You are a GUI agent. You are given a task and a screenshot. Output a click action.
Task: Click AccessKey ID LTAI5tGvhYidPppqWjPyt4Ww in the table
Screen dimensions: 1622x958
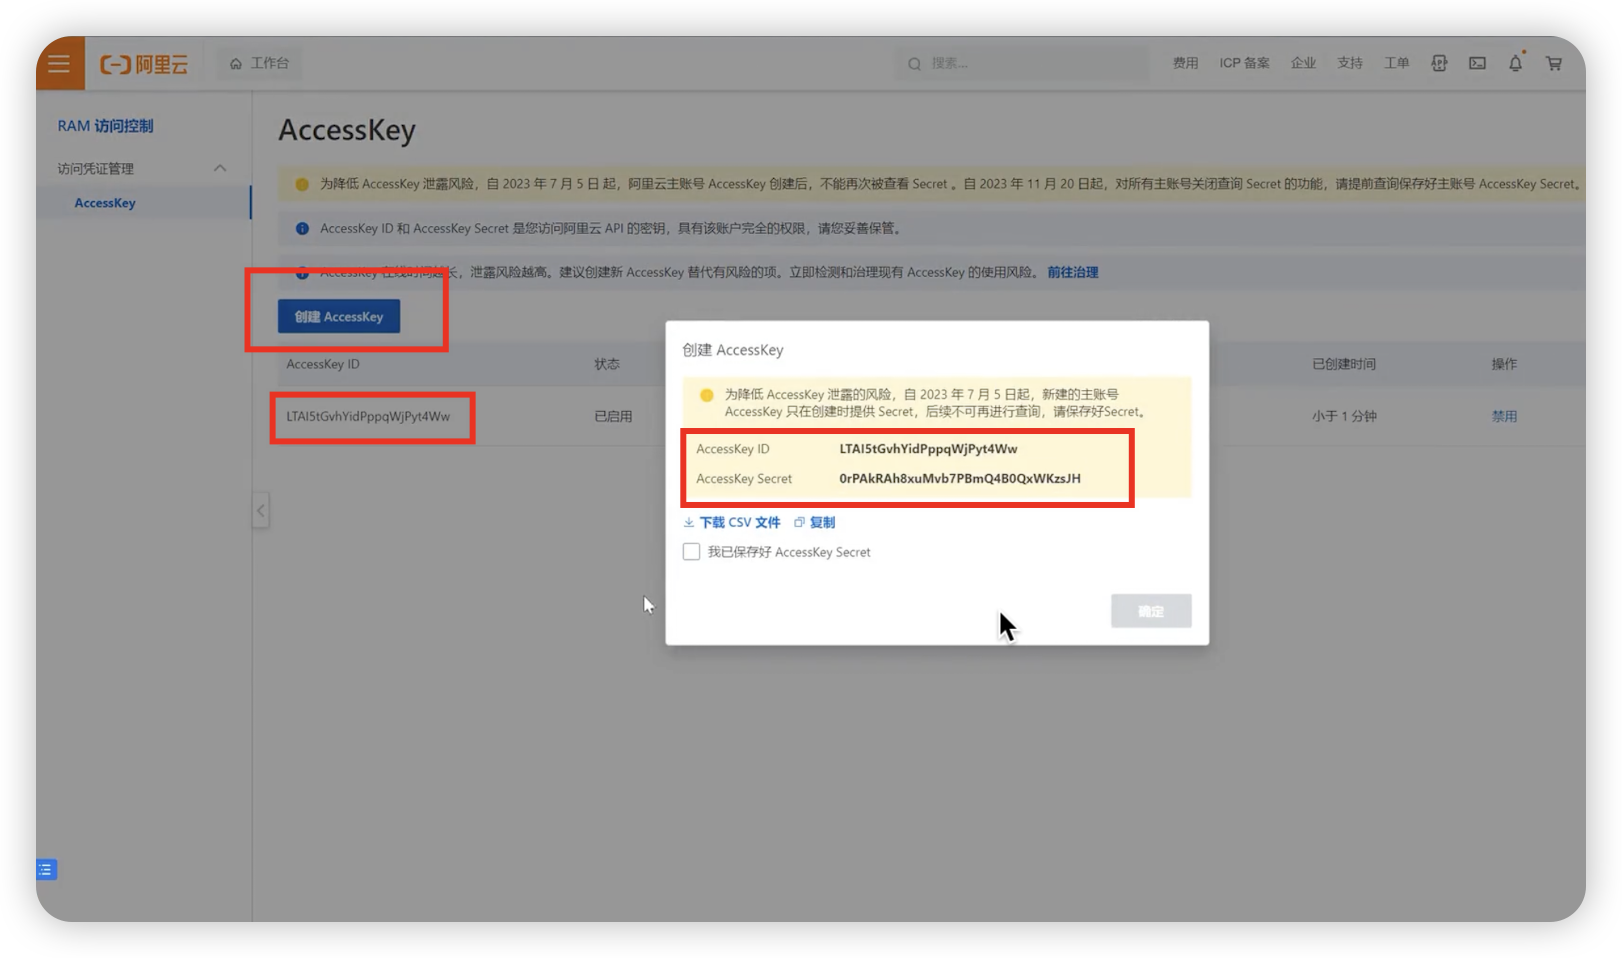[368, 416]
